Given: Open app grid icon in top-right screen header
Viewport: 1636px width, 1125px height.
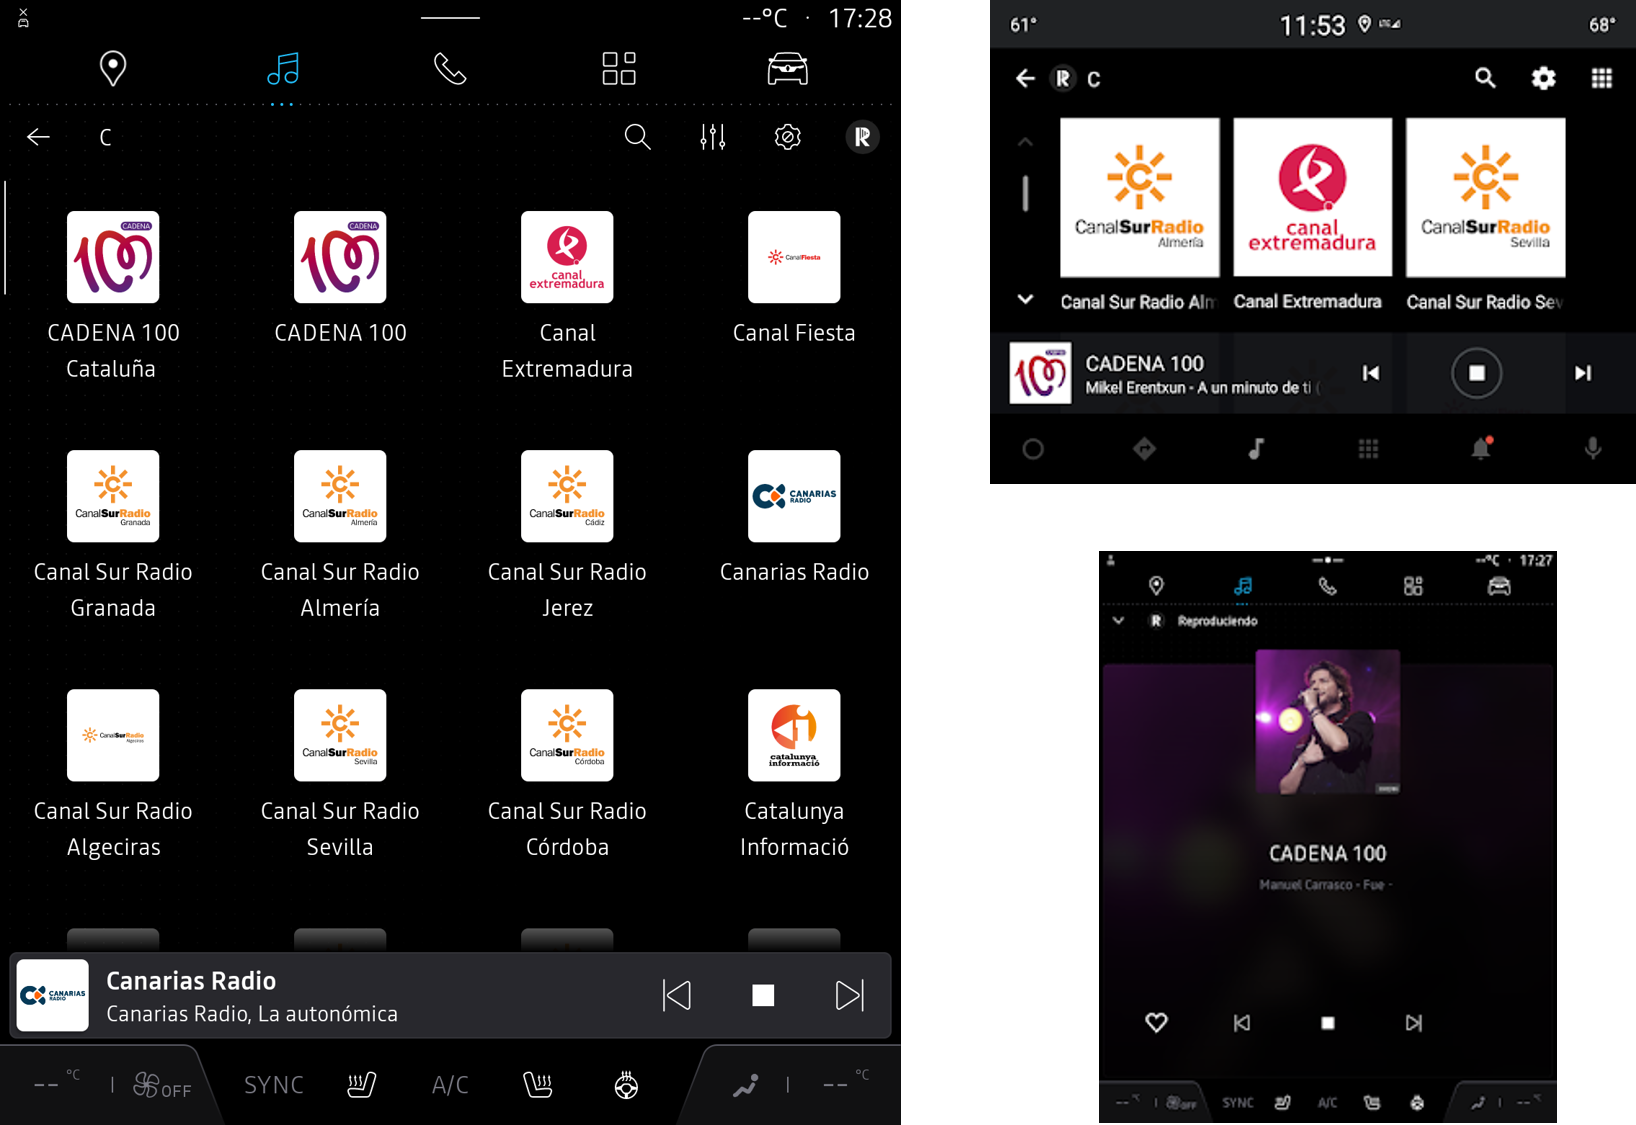Looking at the screenshot, I should tap(1601, 78).
